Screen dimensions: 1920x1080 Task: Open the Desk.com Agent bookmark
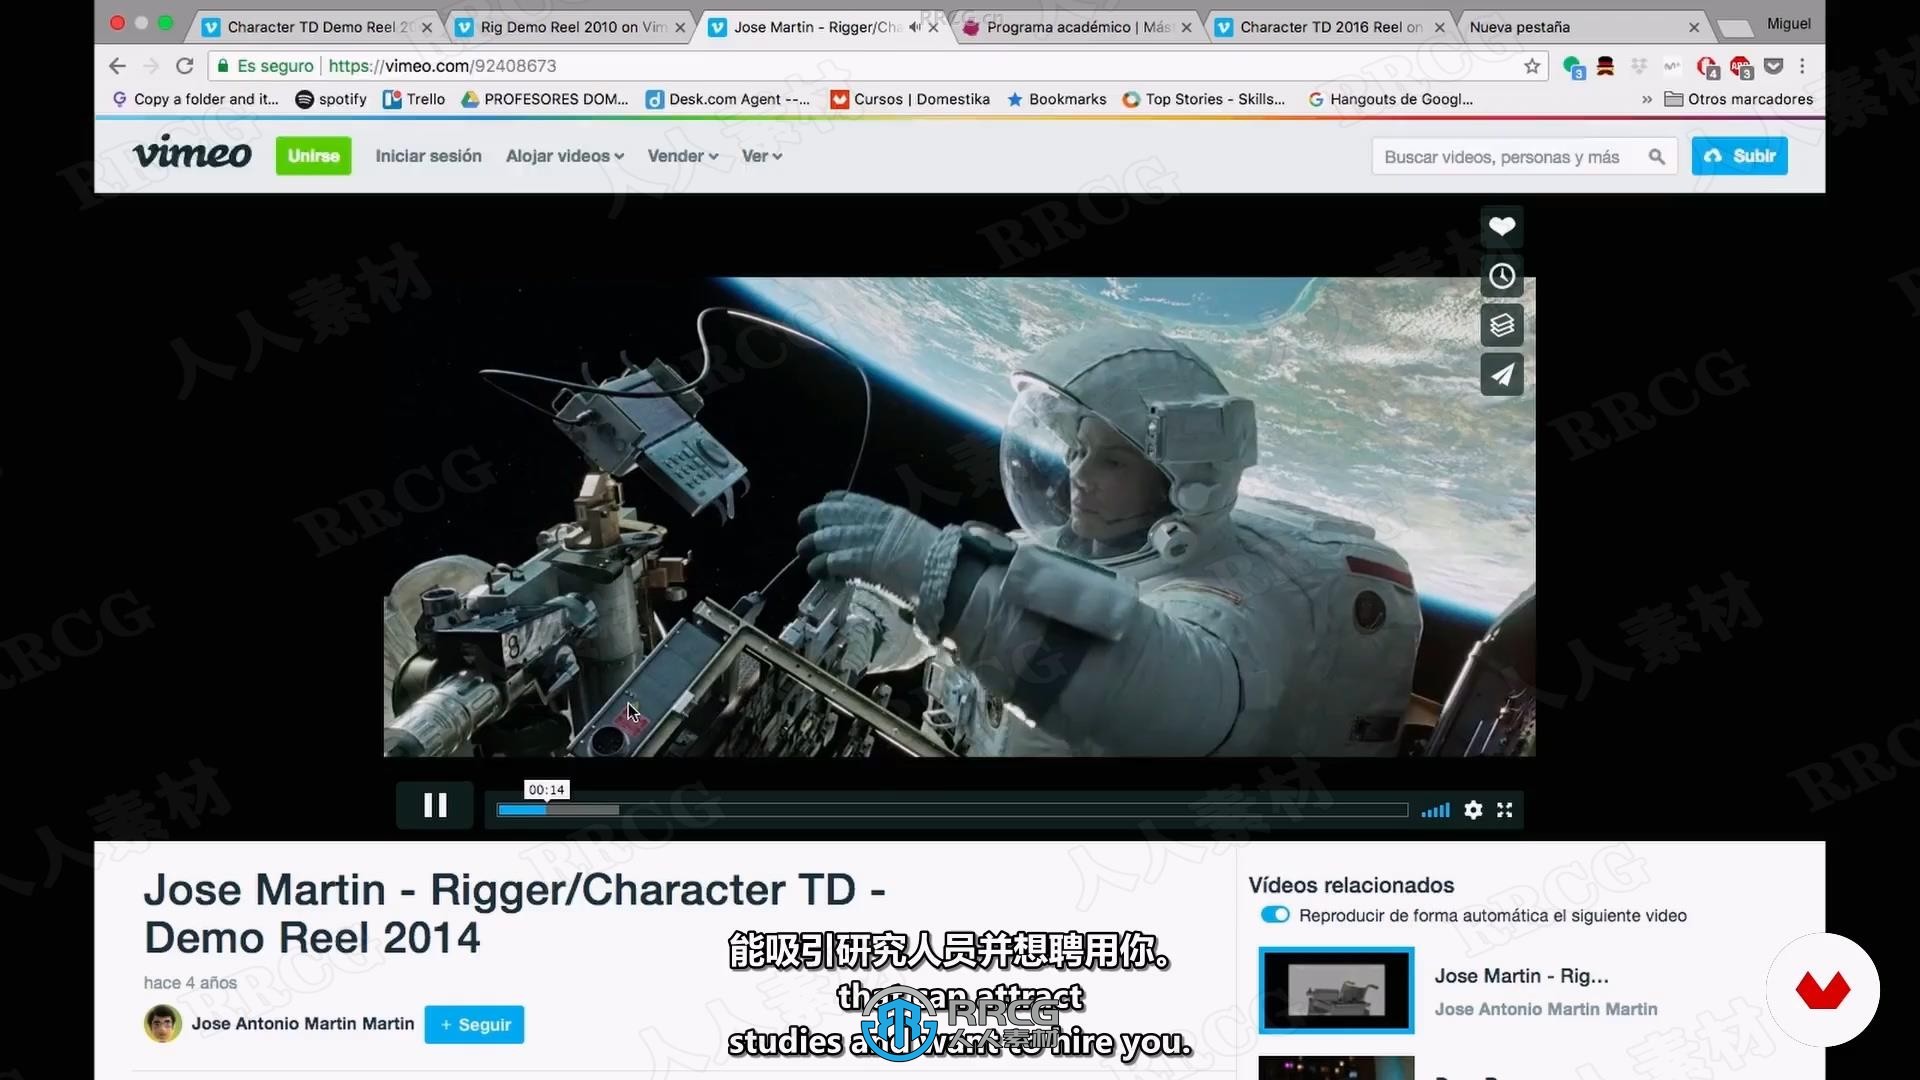pos(728,99)
